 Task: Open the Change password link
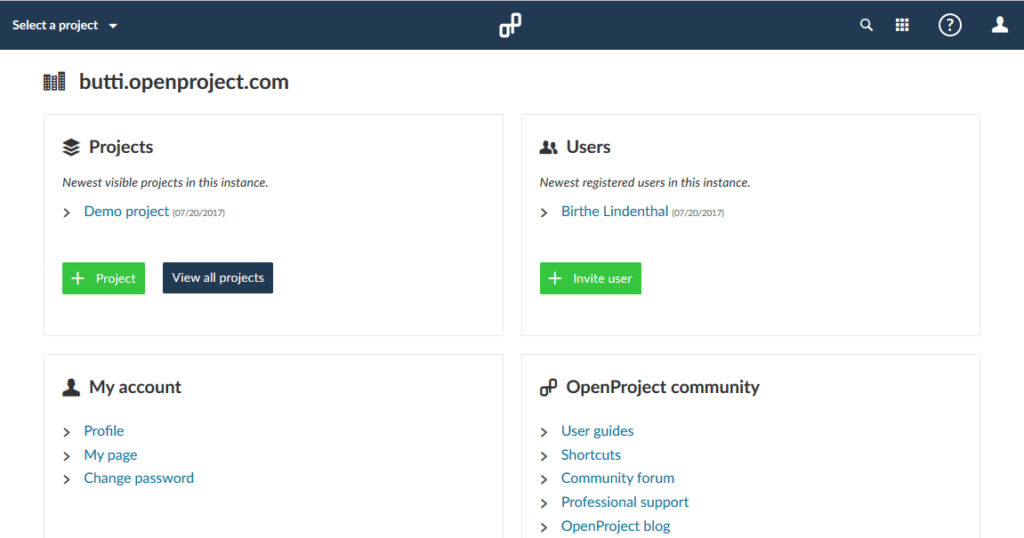click(139, 478)
